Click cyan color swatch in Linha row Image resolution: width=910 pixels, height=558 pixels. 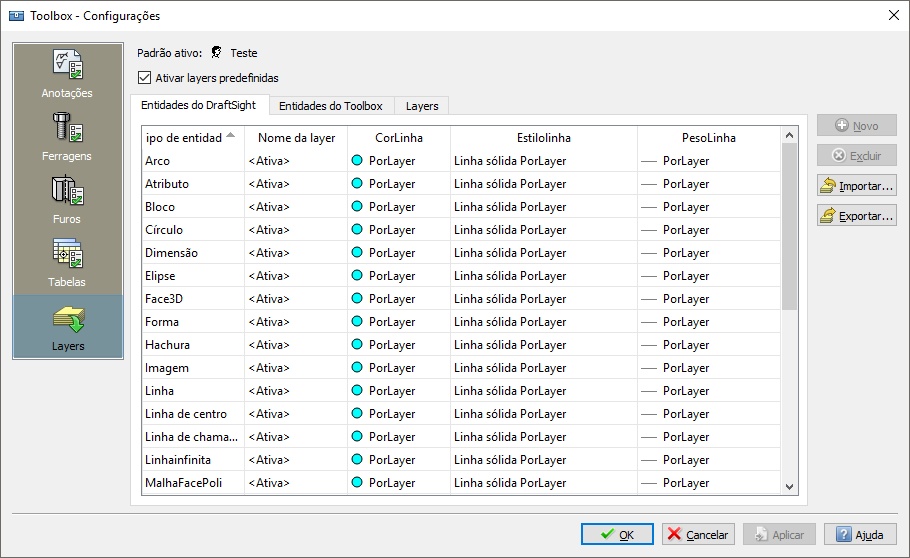tap(358, 390)
